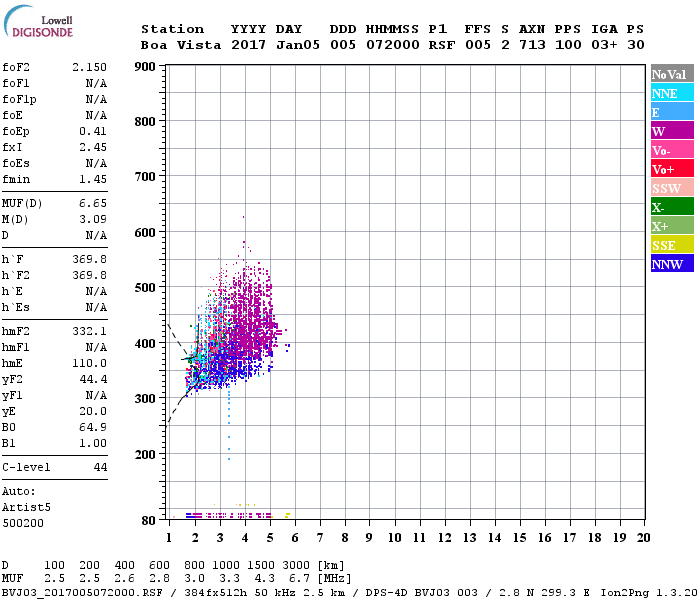Click the 200 height axis label

145,454
